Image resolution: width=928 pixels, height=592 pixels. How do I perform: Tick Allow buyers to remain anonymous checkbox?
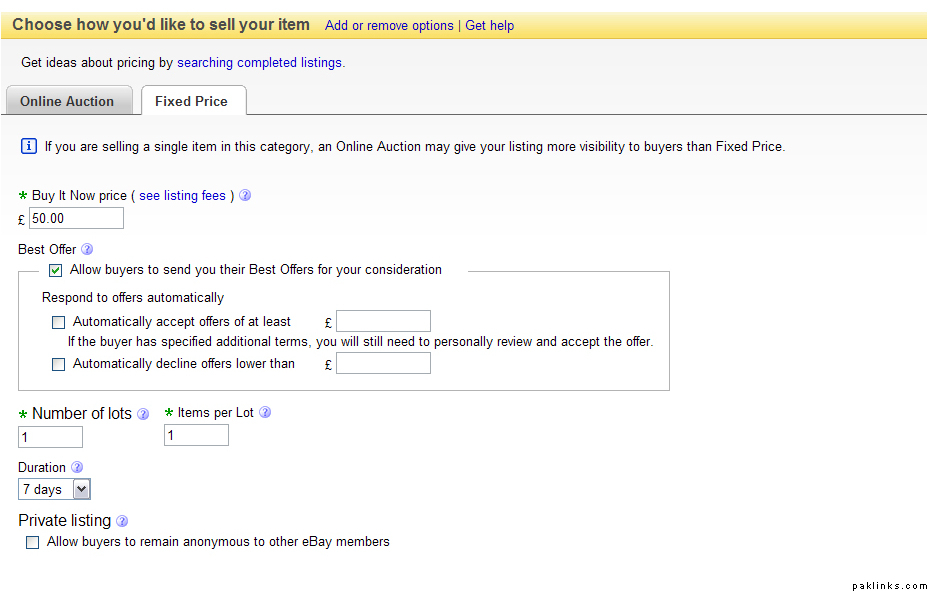point(33,542)
